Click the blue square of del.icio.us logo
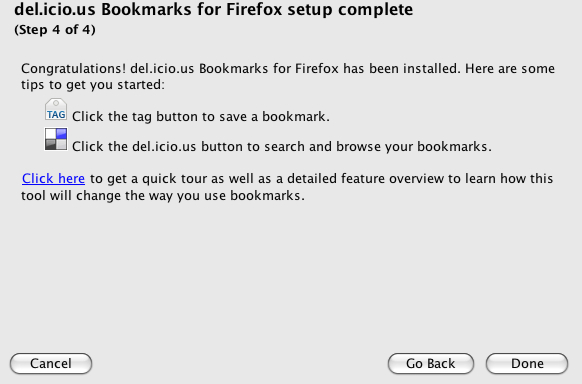582x384 pixels. click(x=61, y=134)
